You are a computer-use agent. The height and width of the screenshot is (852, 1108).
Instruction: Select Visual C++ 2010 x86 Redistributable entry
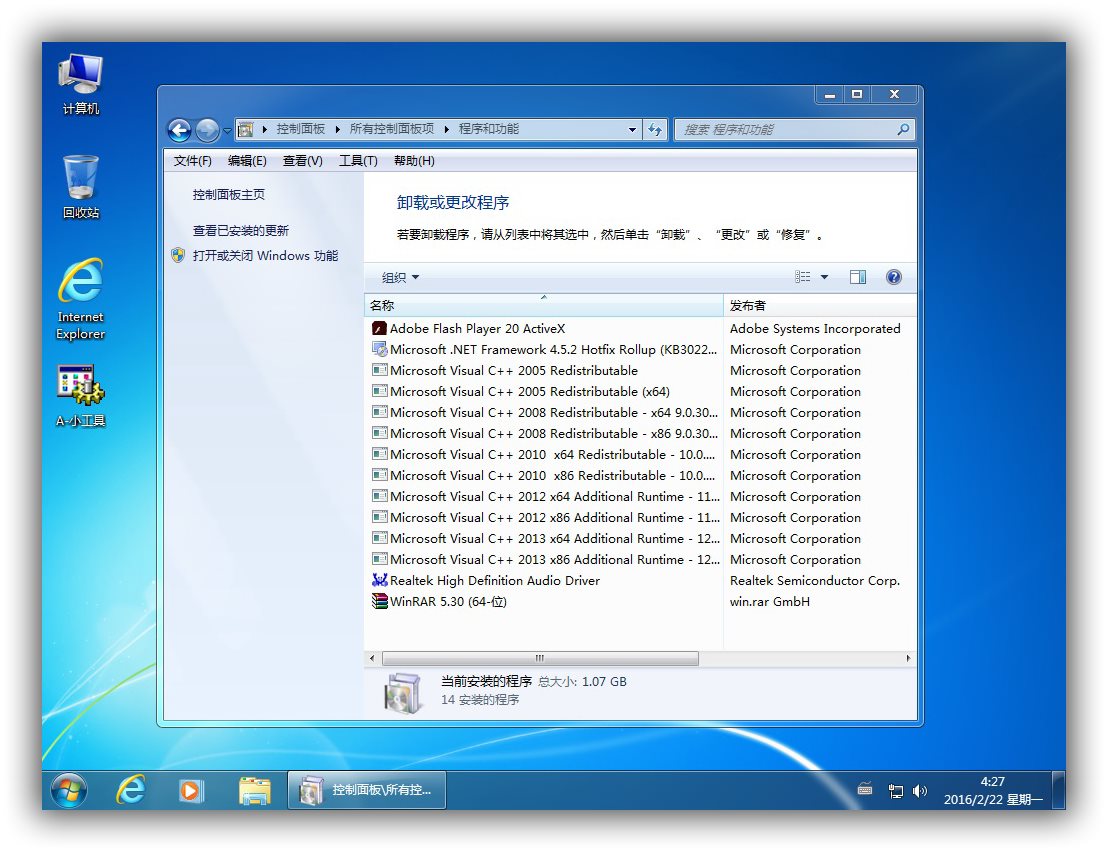coord(543,475)
